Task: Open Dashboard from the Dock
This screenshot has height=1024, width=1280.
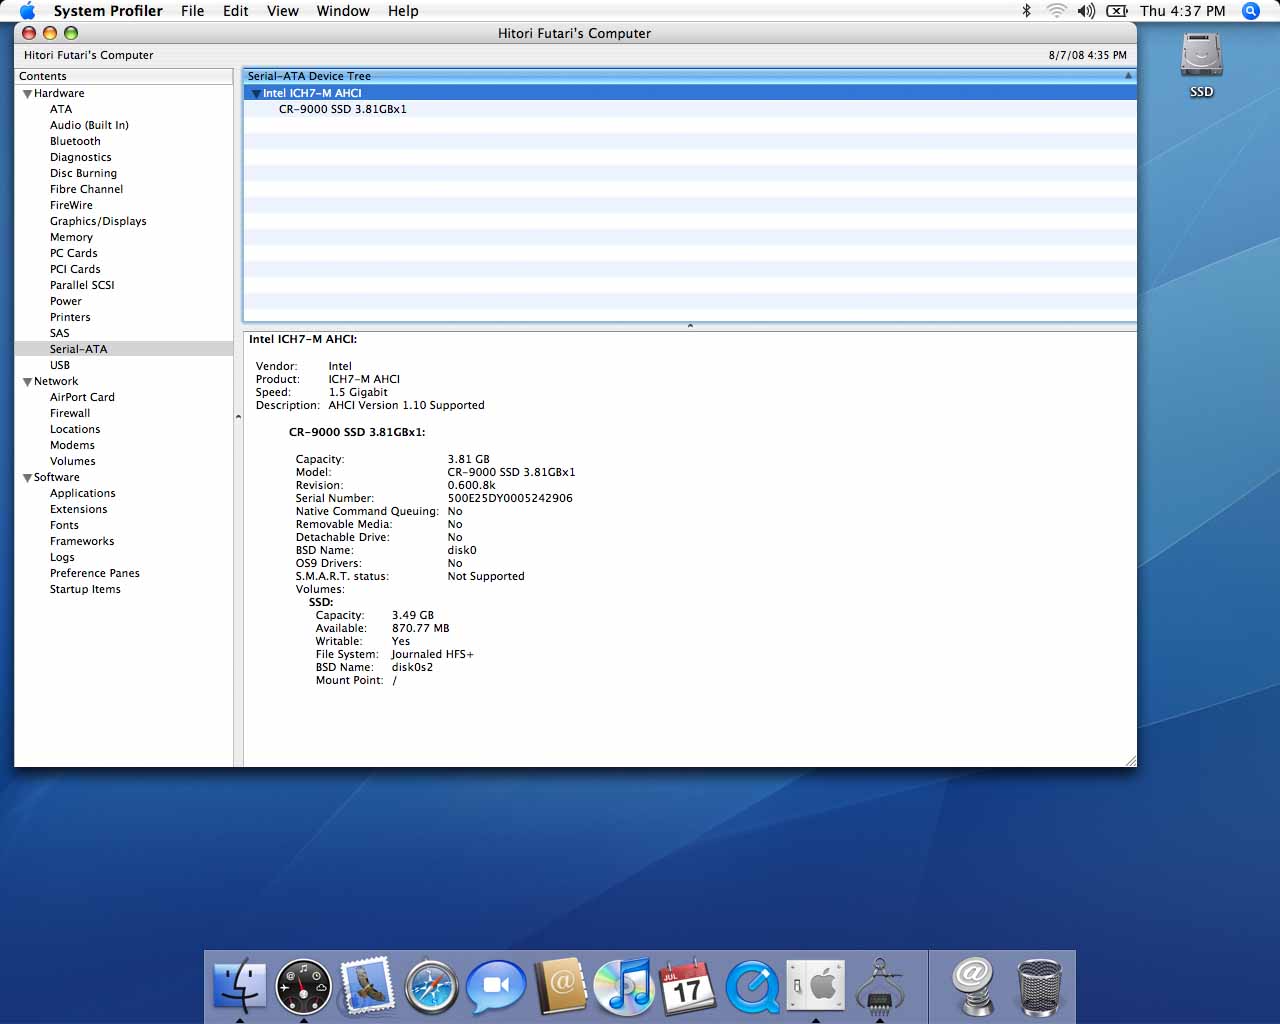Action: [x=303, y=986]
